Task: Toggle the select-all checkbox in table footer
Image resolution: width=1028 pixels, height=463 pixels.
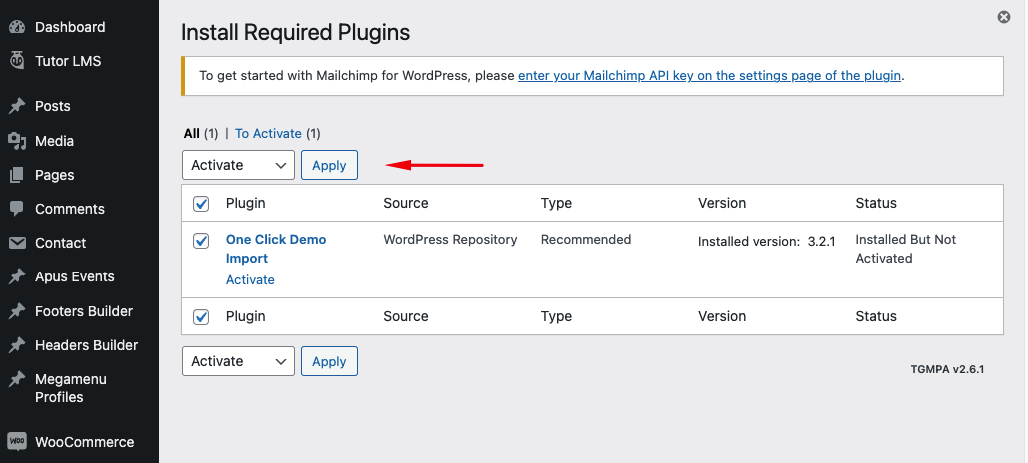Action: point(201,317)
